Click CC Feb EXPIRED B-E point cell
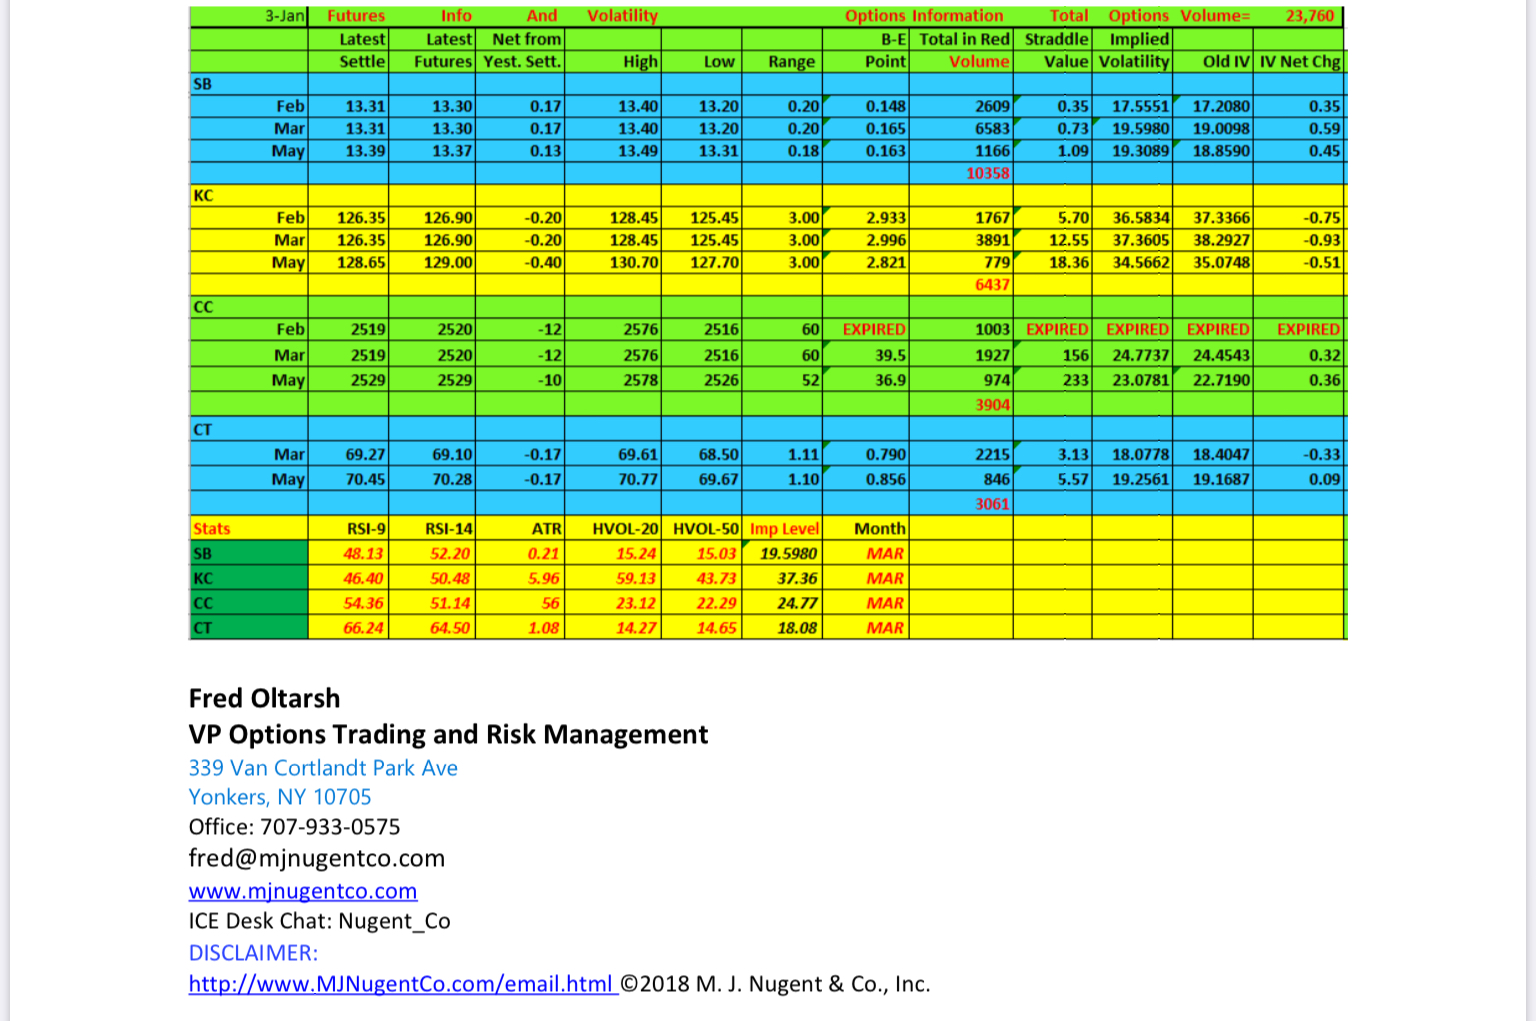The image size is (1536, 1021). click(x=874, y=329)
